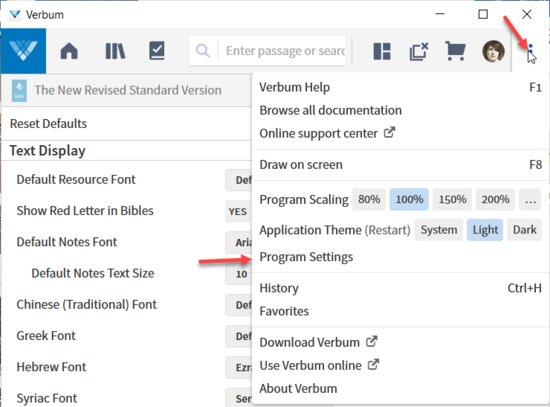Open Default Notes Text Size dropdown
The height and width of the screenshot is (407, 550).
click(x=239, y=274)
